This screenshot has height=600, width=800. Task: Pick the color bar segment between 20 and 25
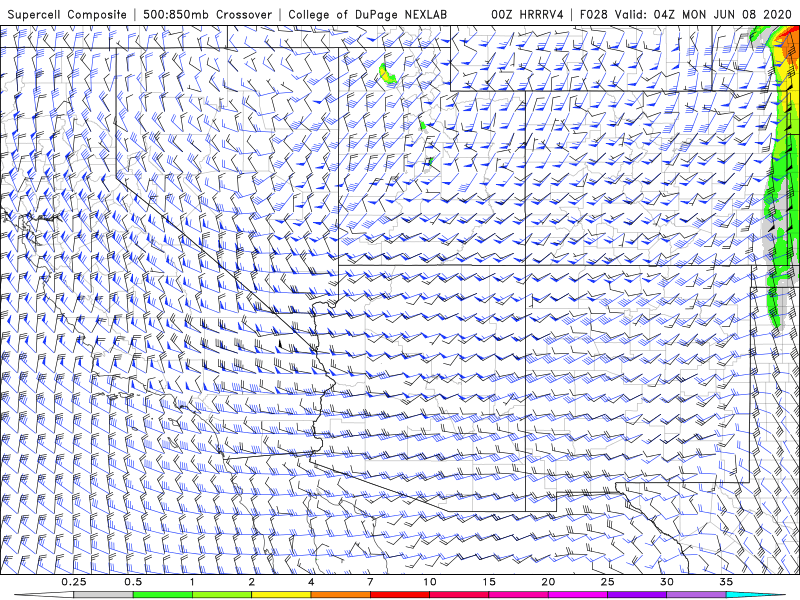click(x=578, y=595)
